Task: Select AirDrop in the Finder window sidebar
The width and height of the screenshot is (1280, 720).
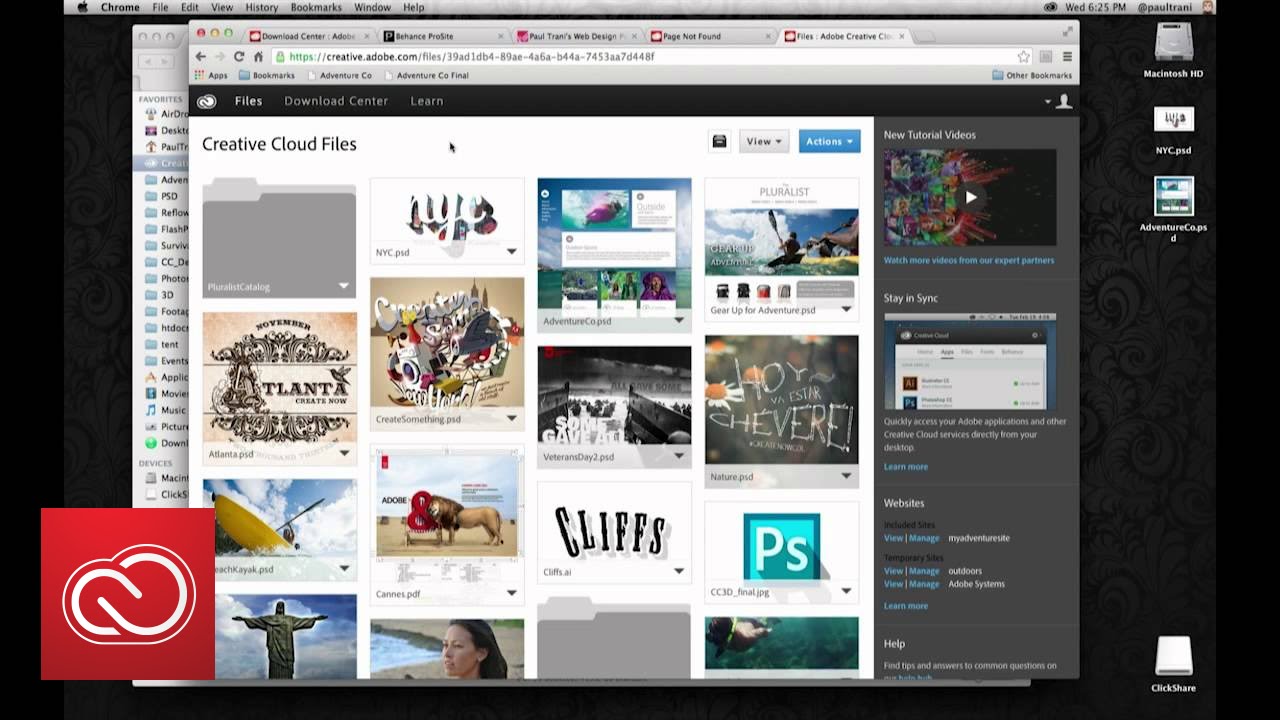Action: [166, 115]
